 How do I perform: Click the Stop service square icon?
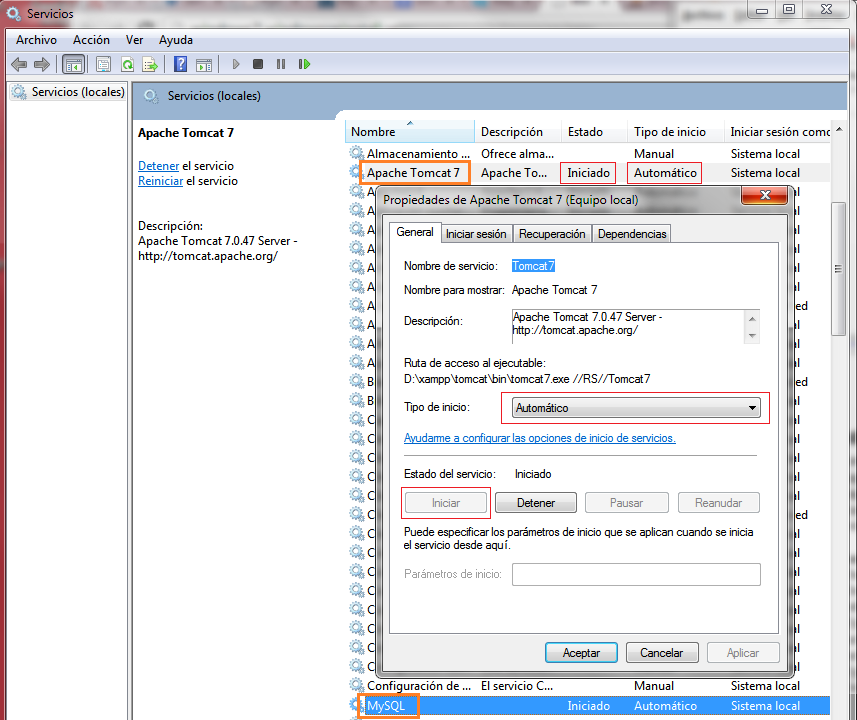point(258,65)
